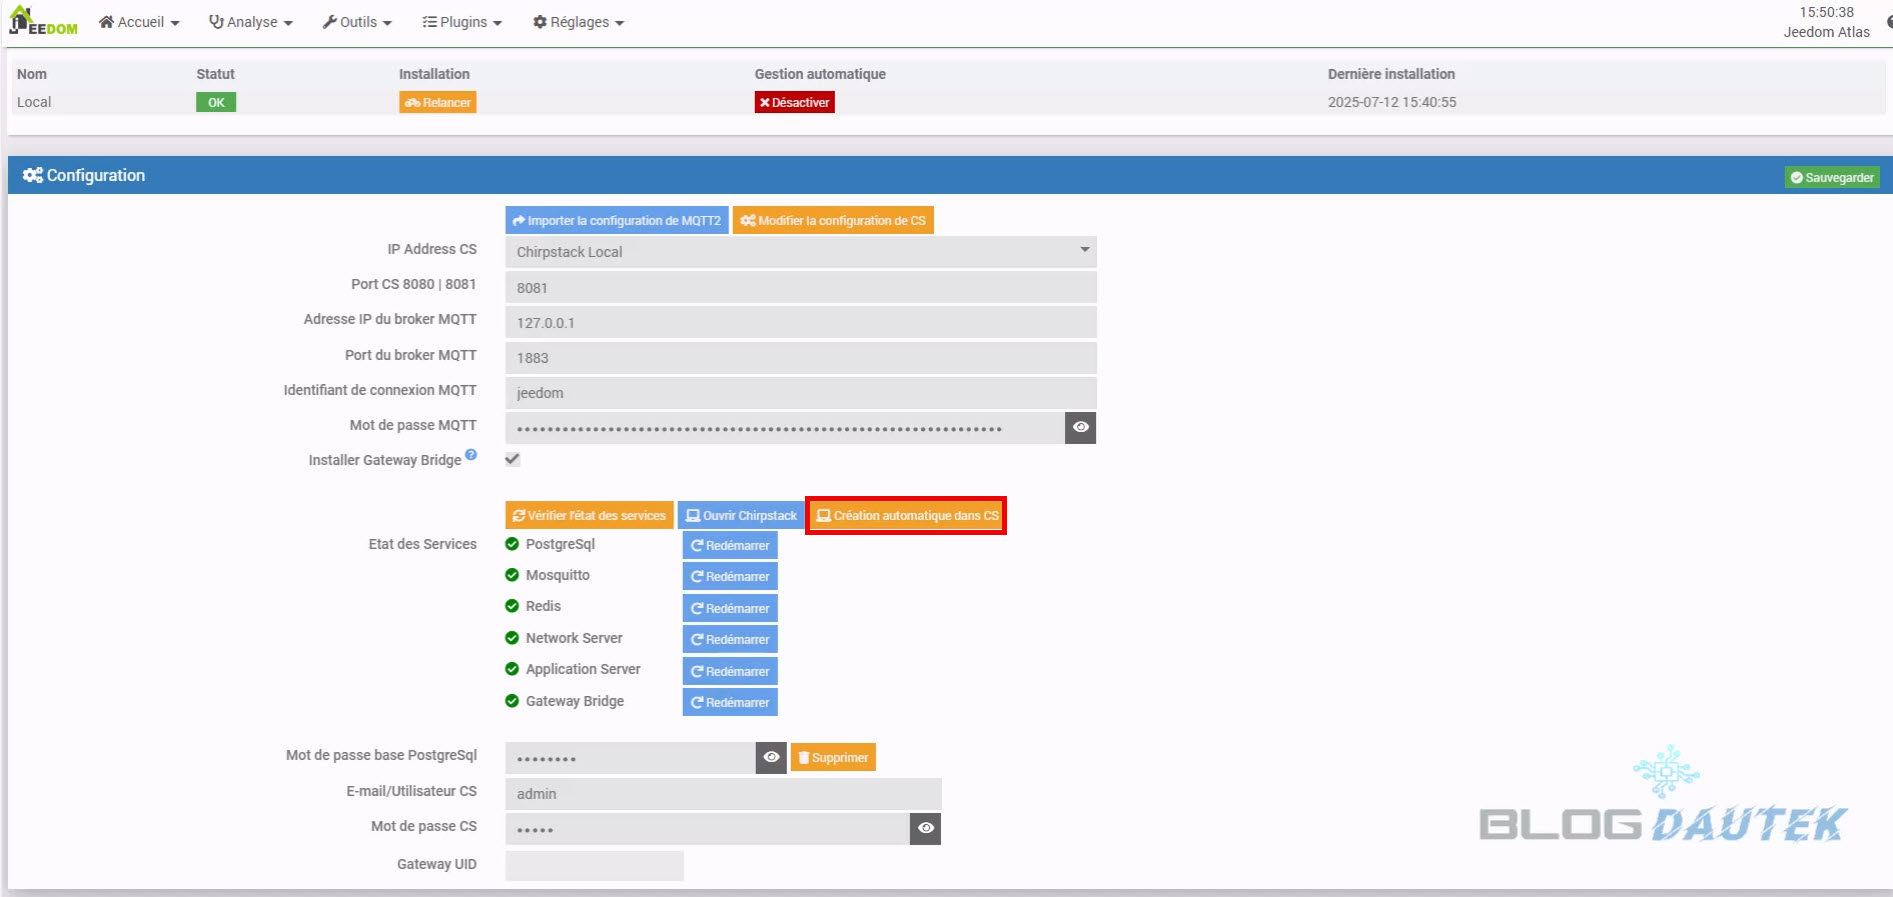Image resolution: width=1893 pixels, height=897 pixels.
Task: Show the PostgreSql database password
Action: pyautogui.click(x=771, y=758)
